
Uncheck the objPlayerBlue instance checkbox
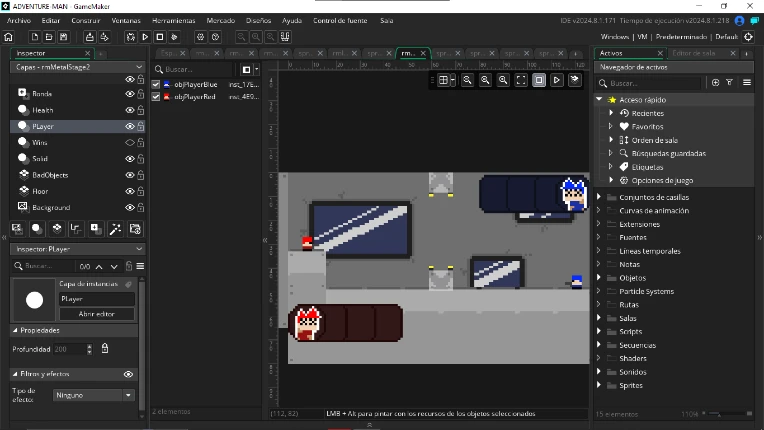coord(156,84)
